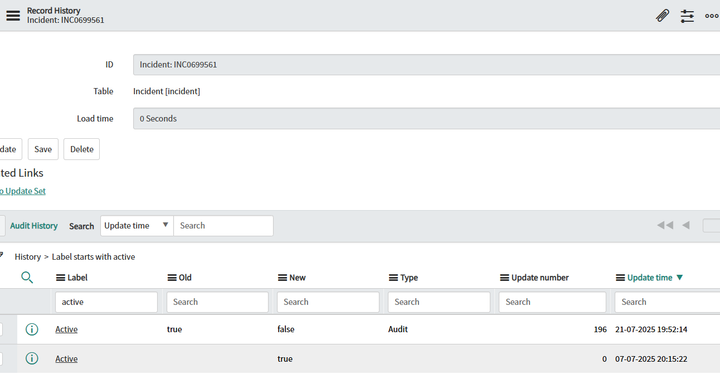Click the '21-07-2025 19:52:14' update time cell
Viewport: 720px width, 374px height.
[651, 329]
